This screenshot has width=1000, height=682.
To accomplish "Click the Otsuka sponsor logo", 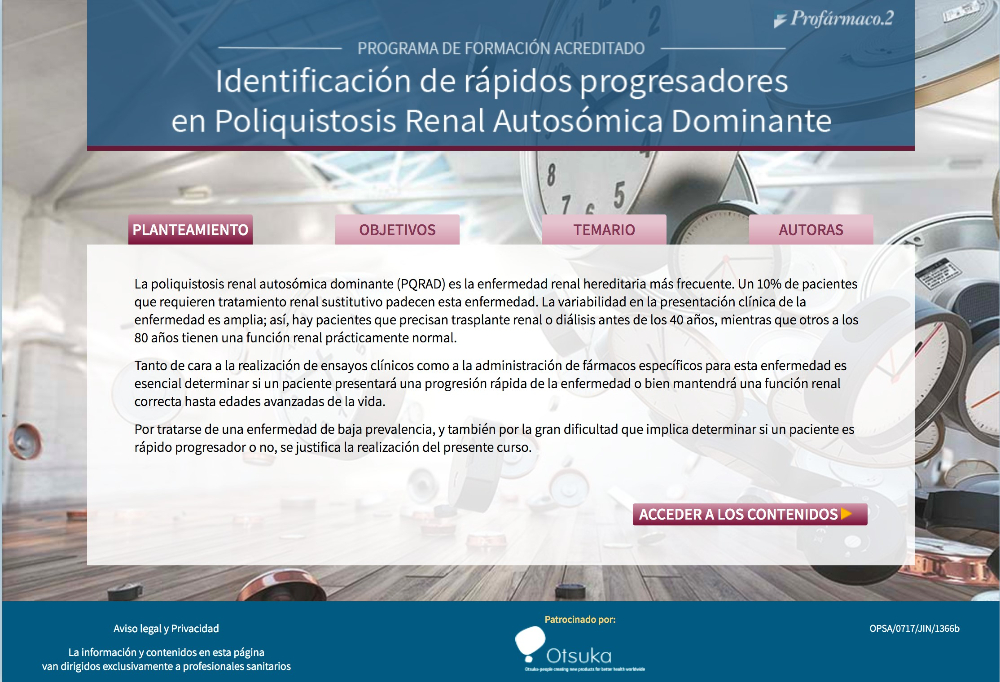I will coord(579,649).
